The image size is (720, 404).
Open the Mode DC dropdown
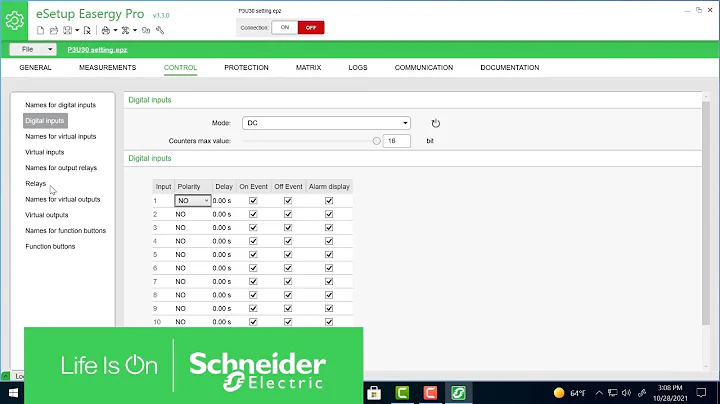point(326,123)
